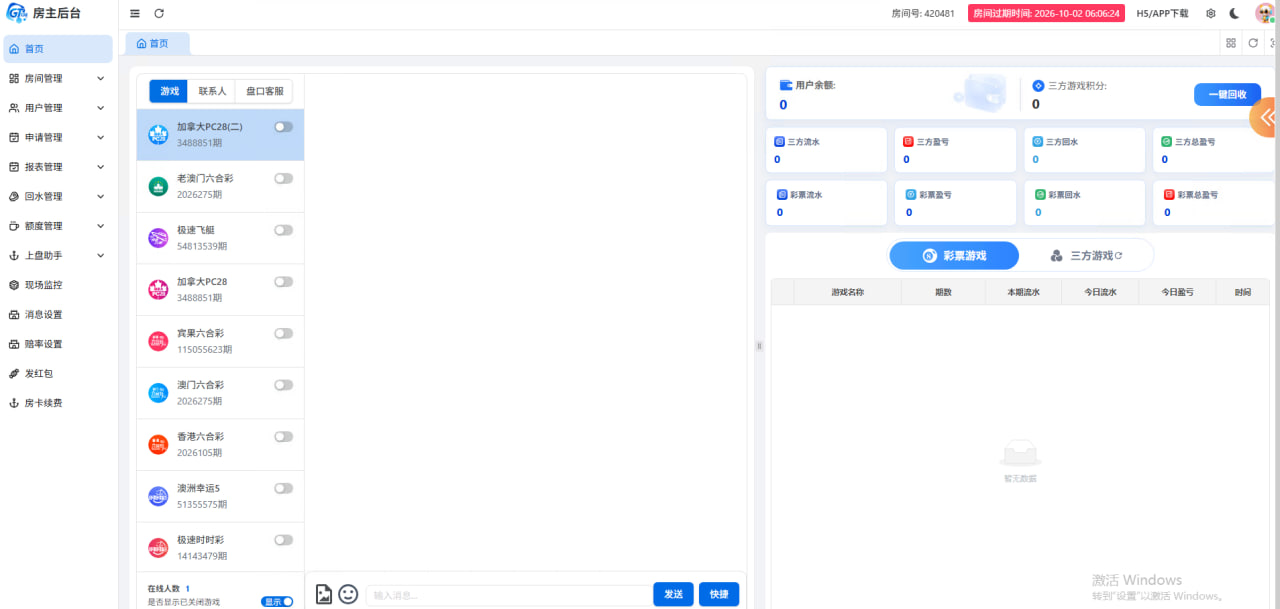Enable the 老澳门六合彩 switch
The image size is (1280, 609).
tap(284, 178)
